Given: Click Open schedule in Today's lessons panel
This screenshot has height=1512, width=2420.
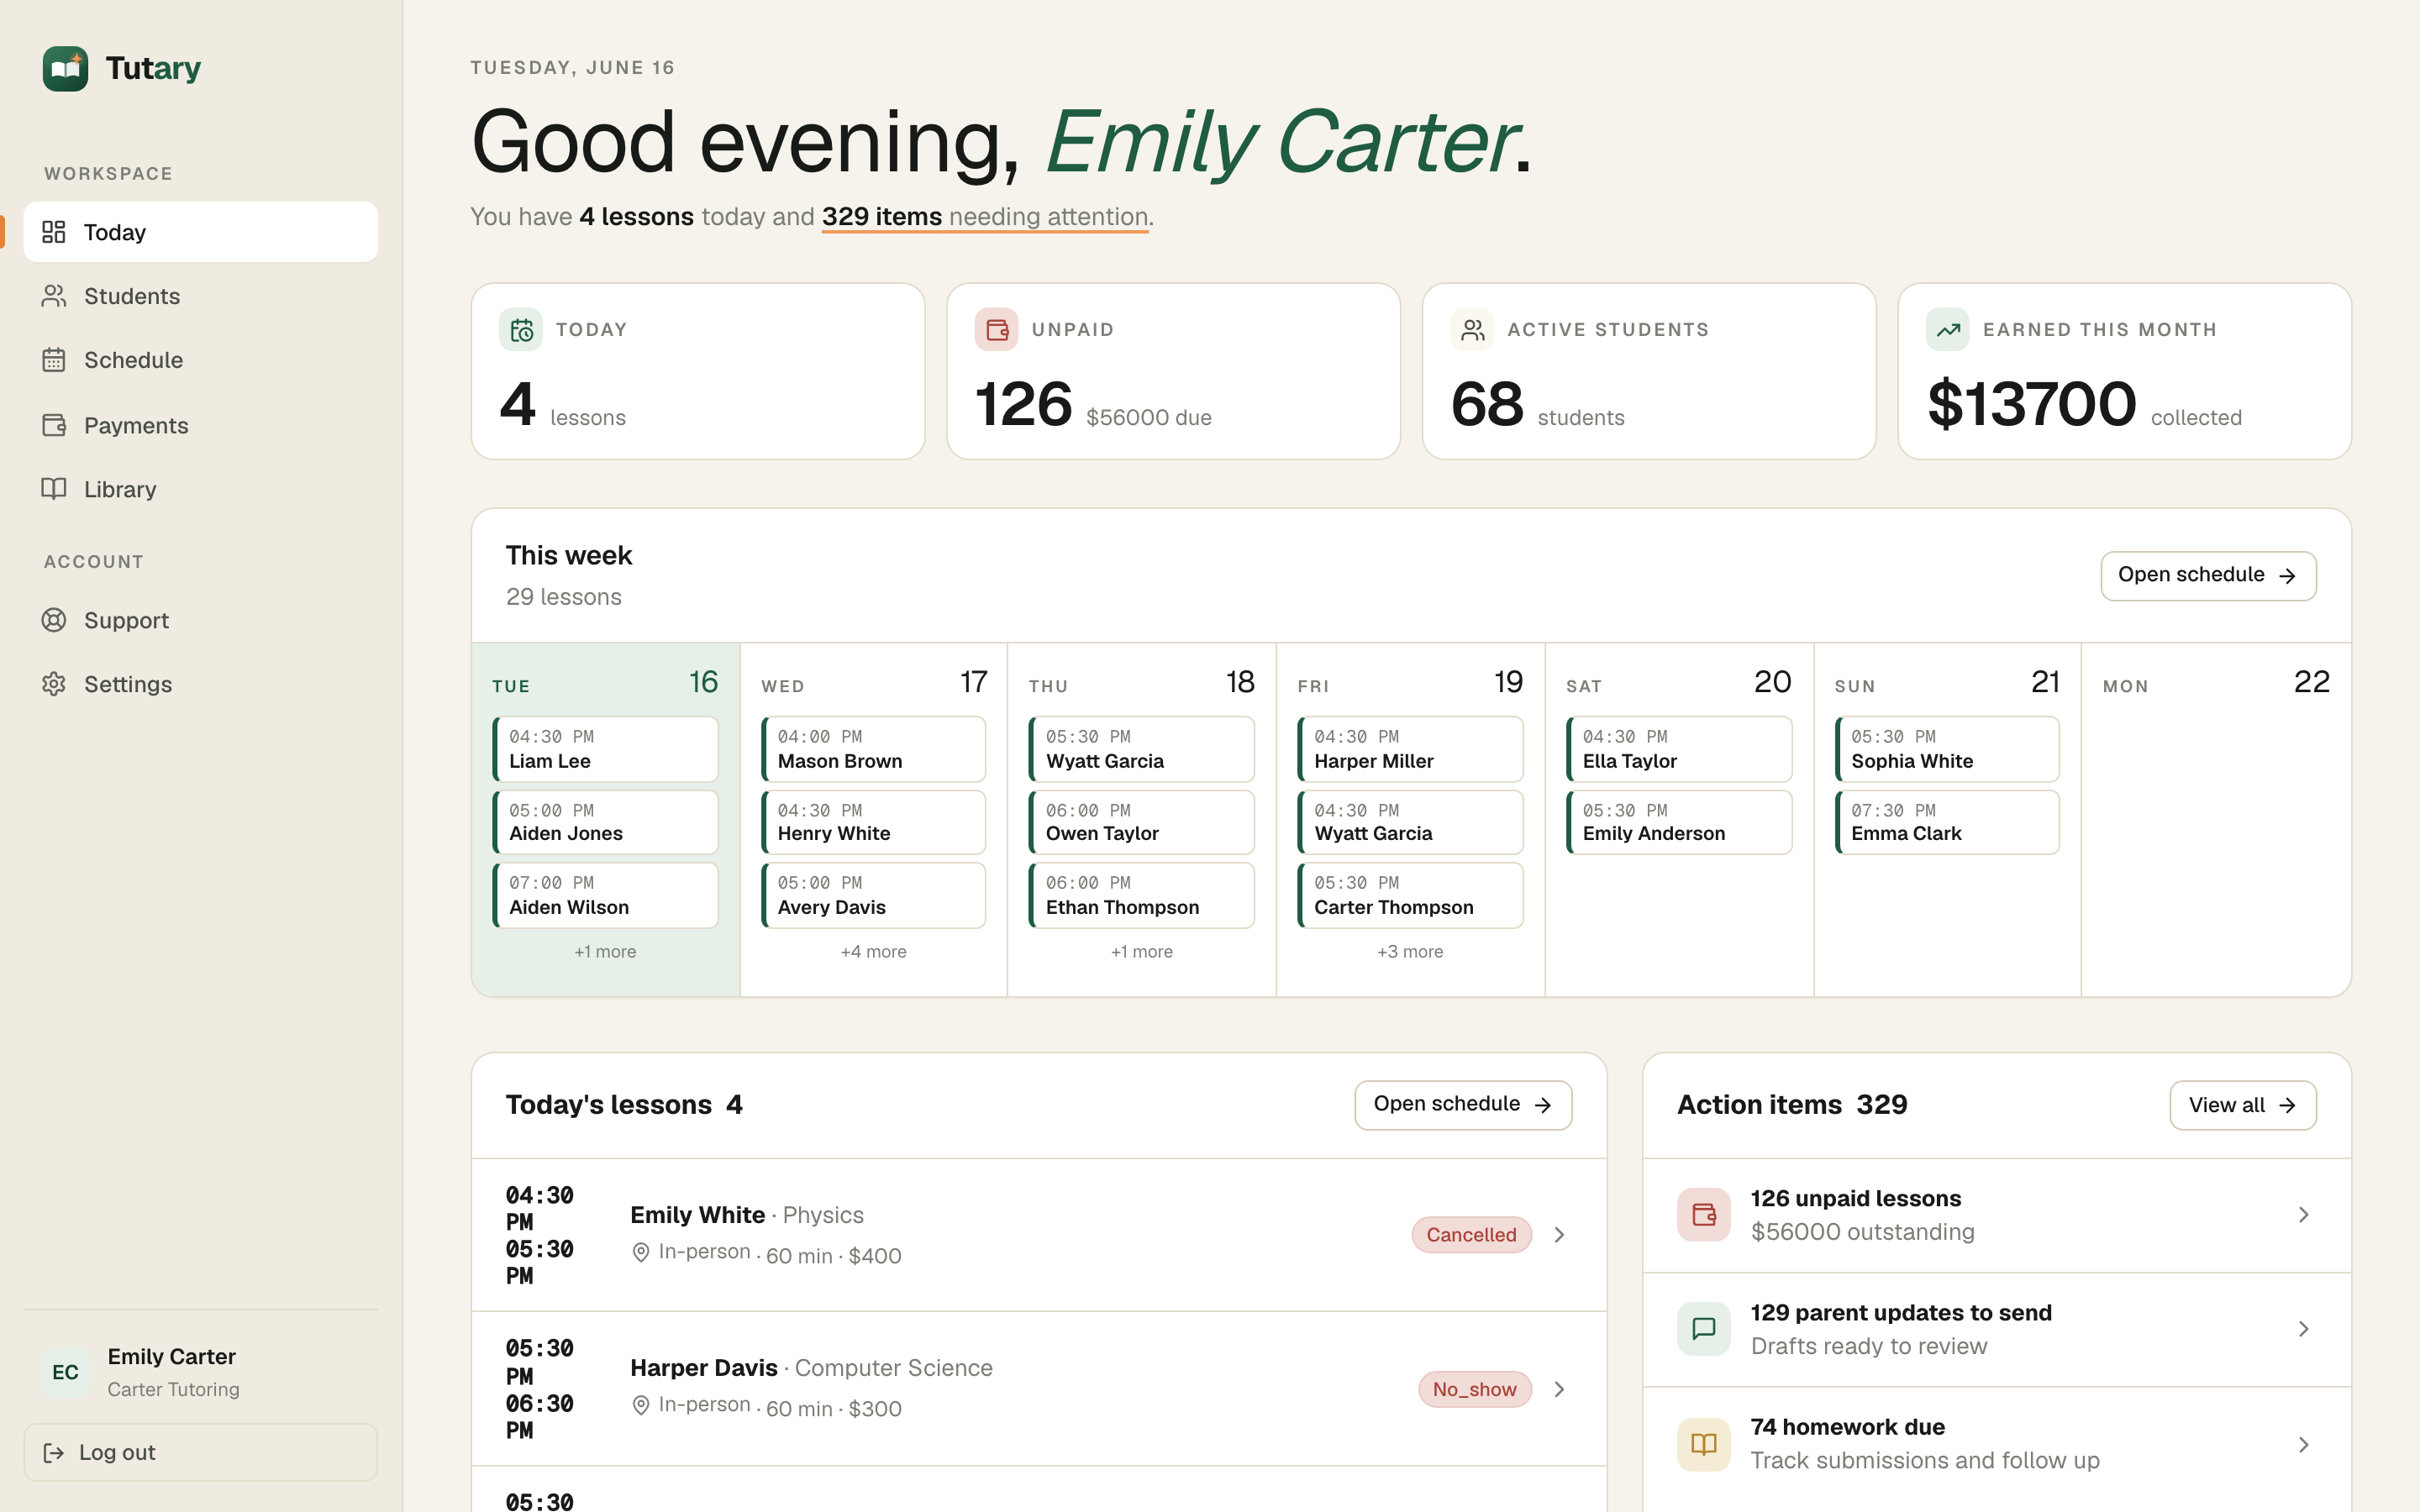Looking at the screenshot, I should [1463, 1105].
